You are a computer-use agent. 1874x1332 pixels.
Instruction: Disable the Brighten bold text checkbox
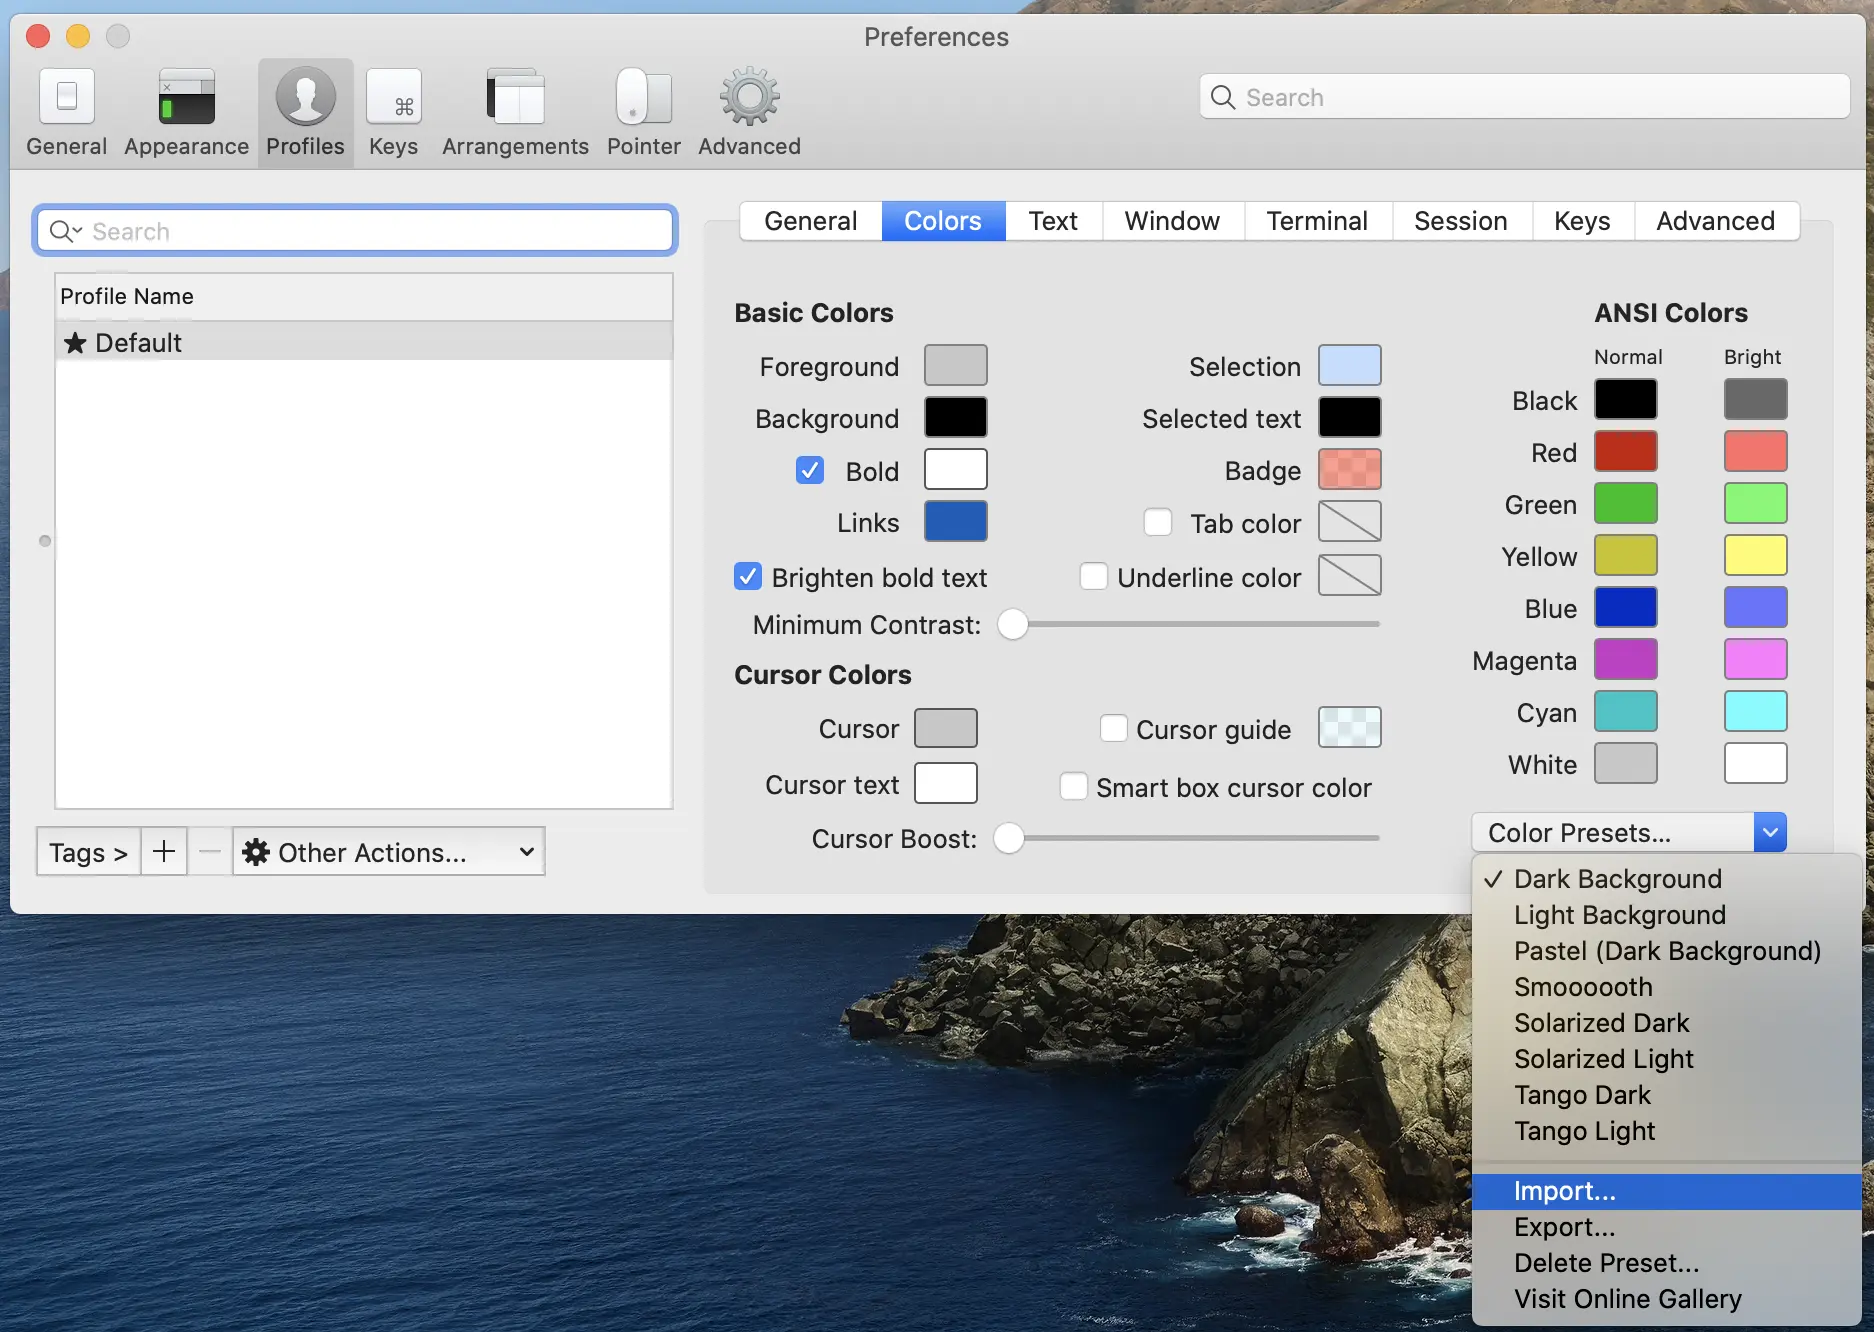[x=748, y=577]
